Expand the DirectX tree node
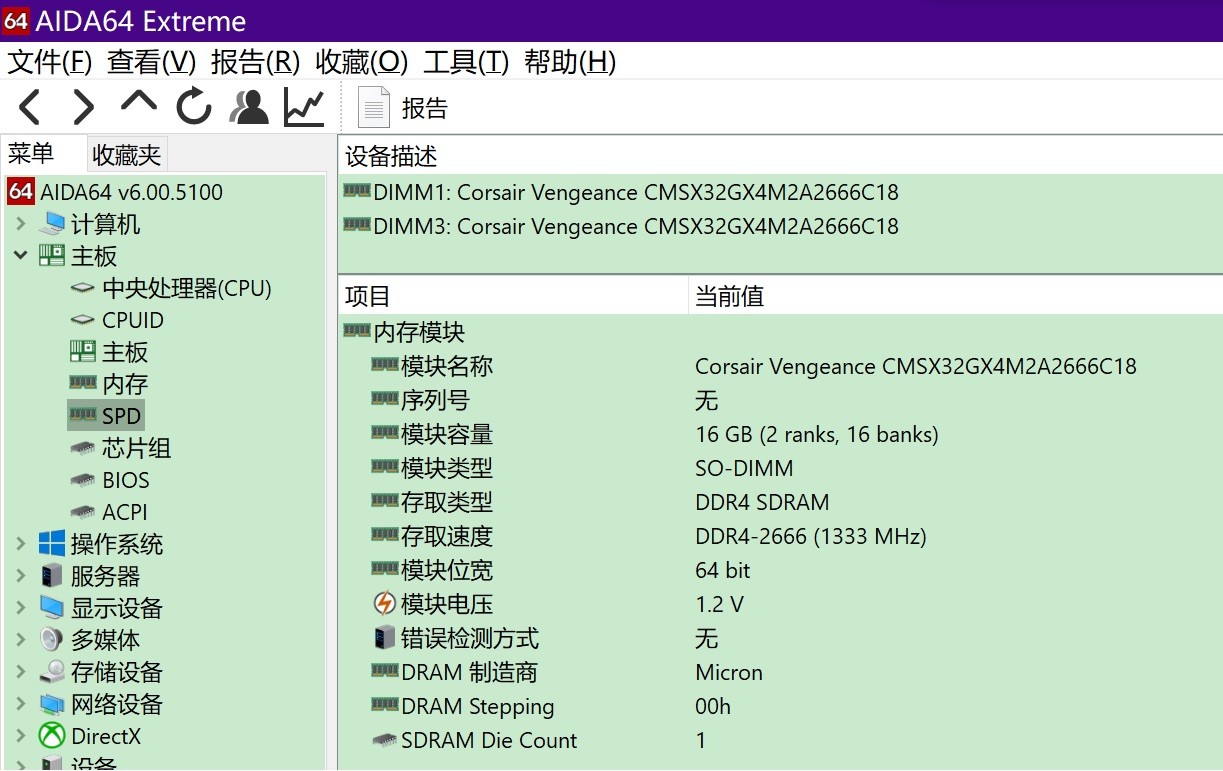This screenshot has width=1223, height=771. [x=20, y=736]
